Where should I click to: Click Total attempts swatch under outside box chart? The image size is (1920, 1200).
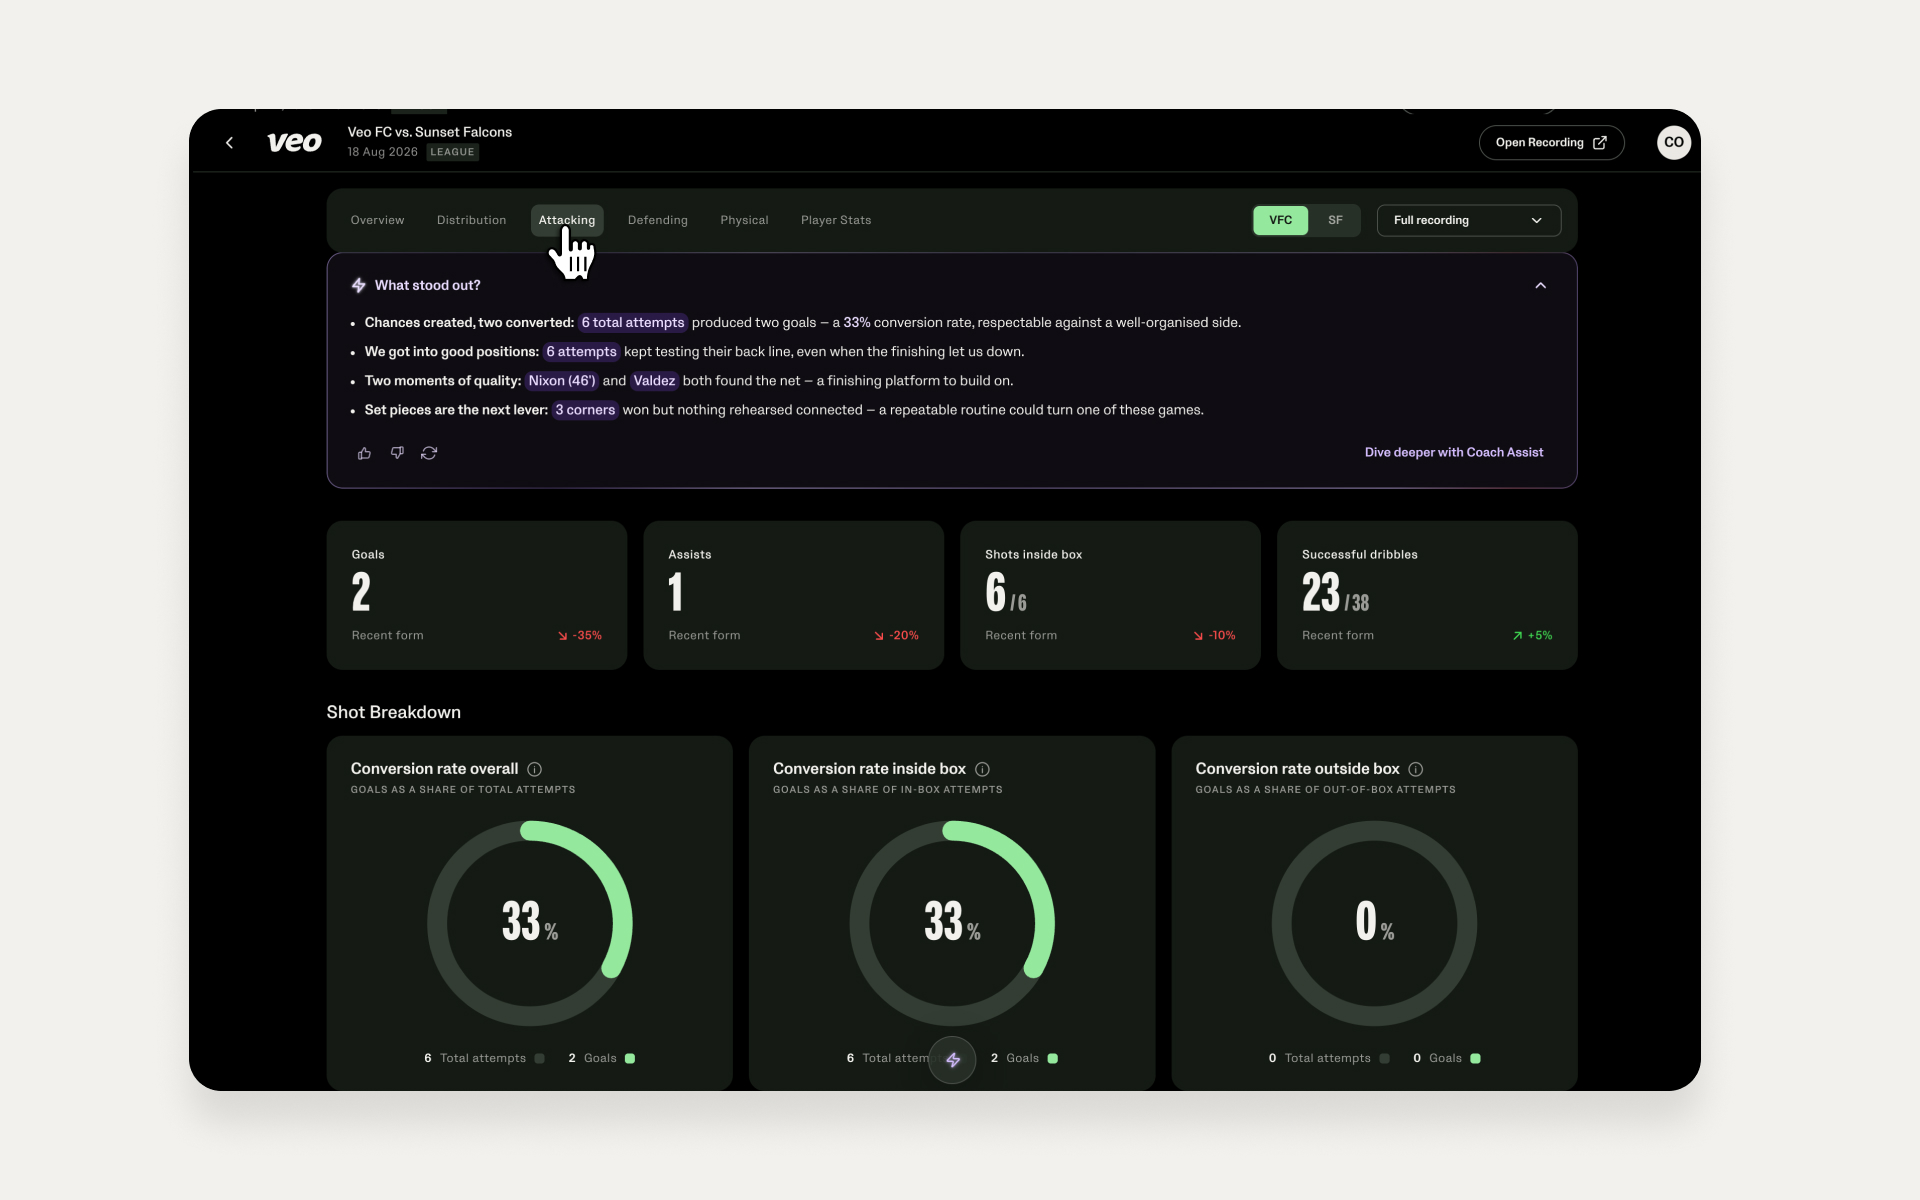[1384, 1059]
